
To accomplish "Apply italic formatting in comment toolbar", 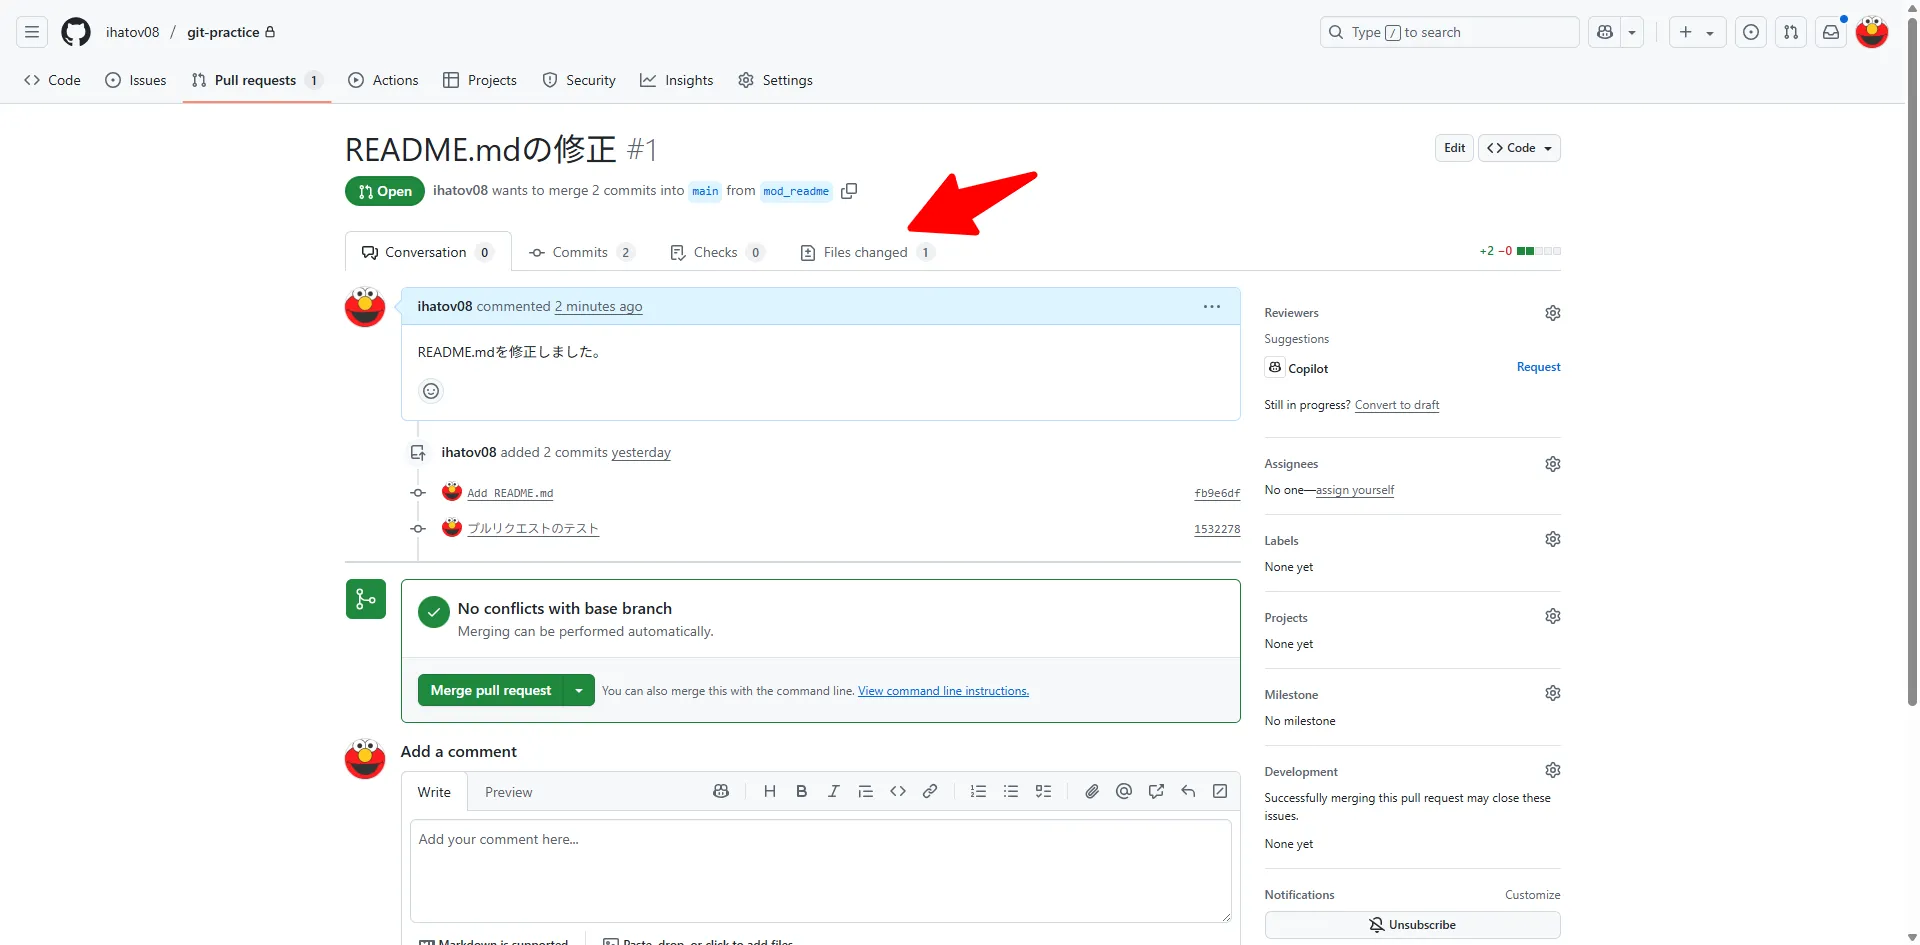I will click(834, 791).
